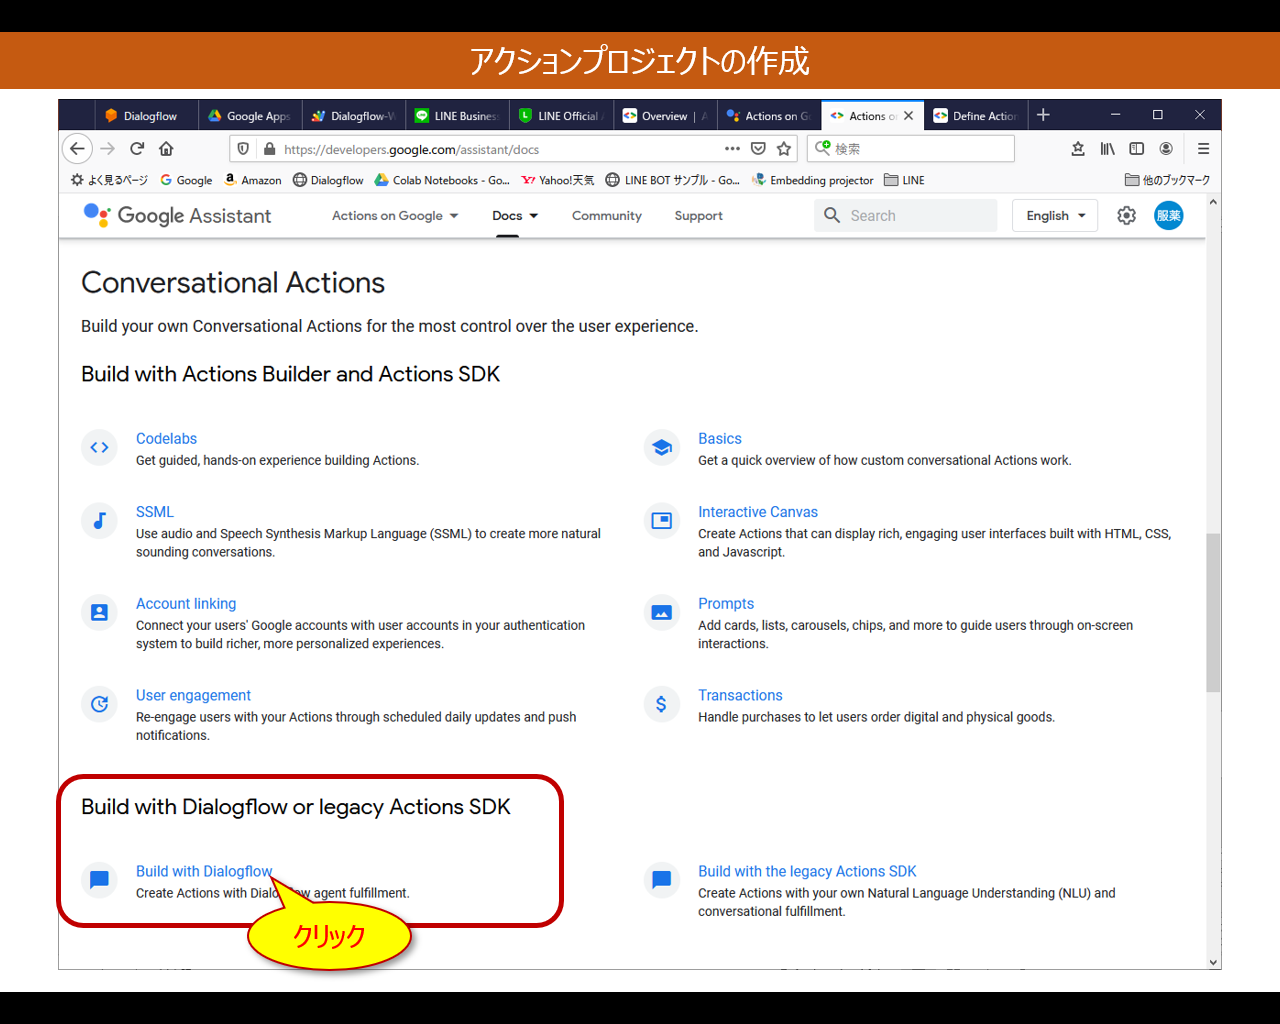The width and height of the screenshot is (1280, 1024).
Task: Open the Yahoo!天気 bookmark
Action: [x=558, y=180]
